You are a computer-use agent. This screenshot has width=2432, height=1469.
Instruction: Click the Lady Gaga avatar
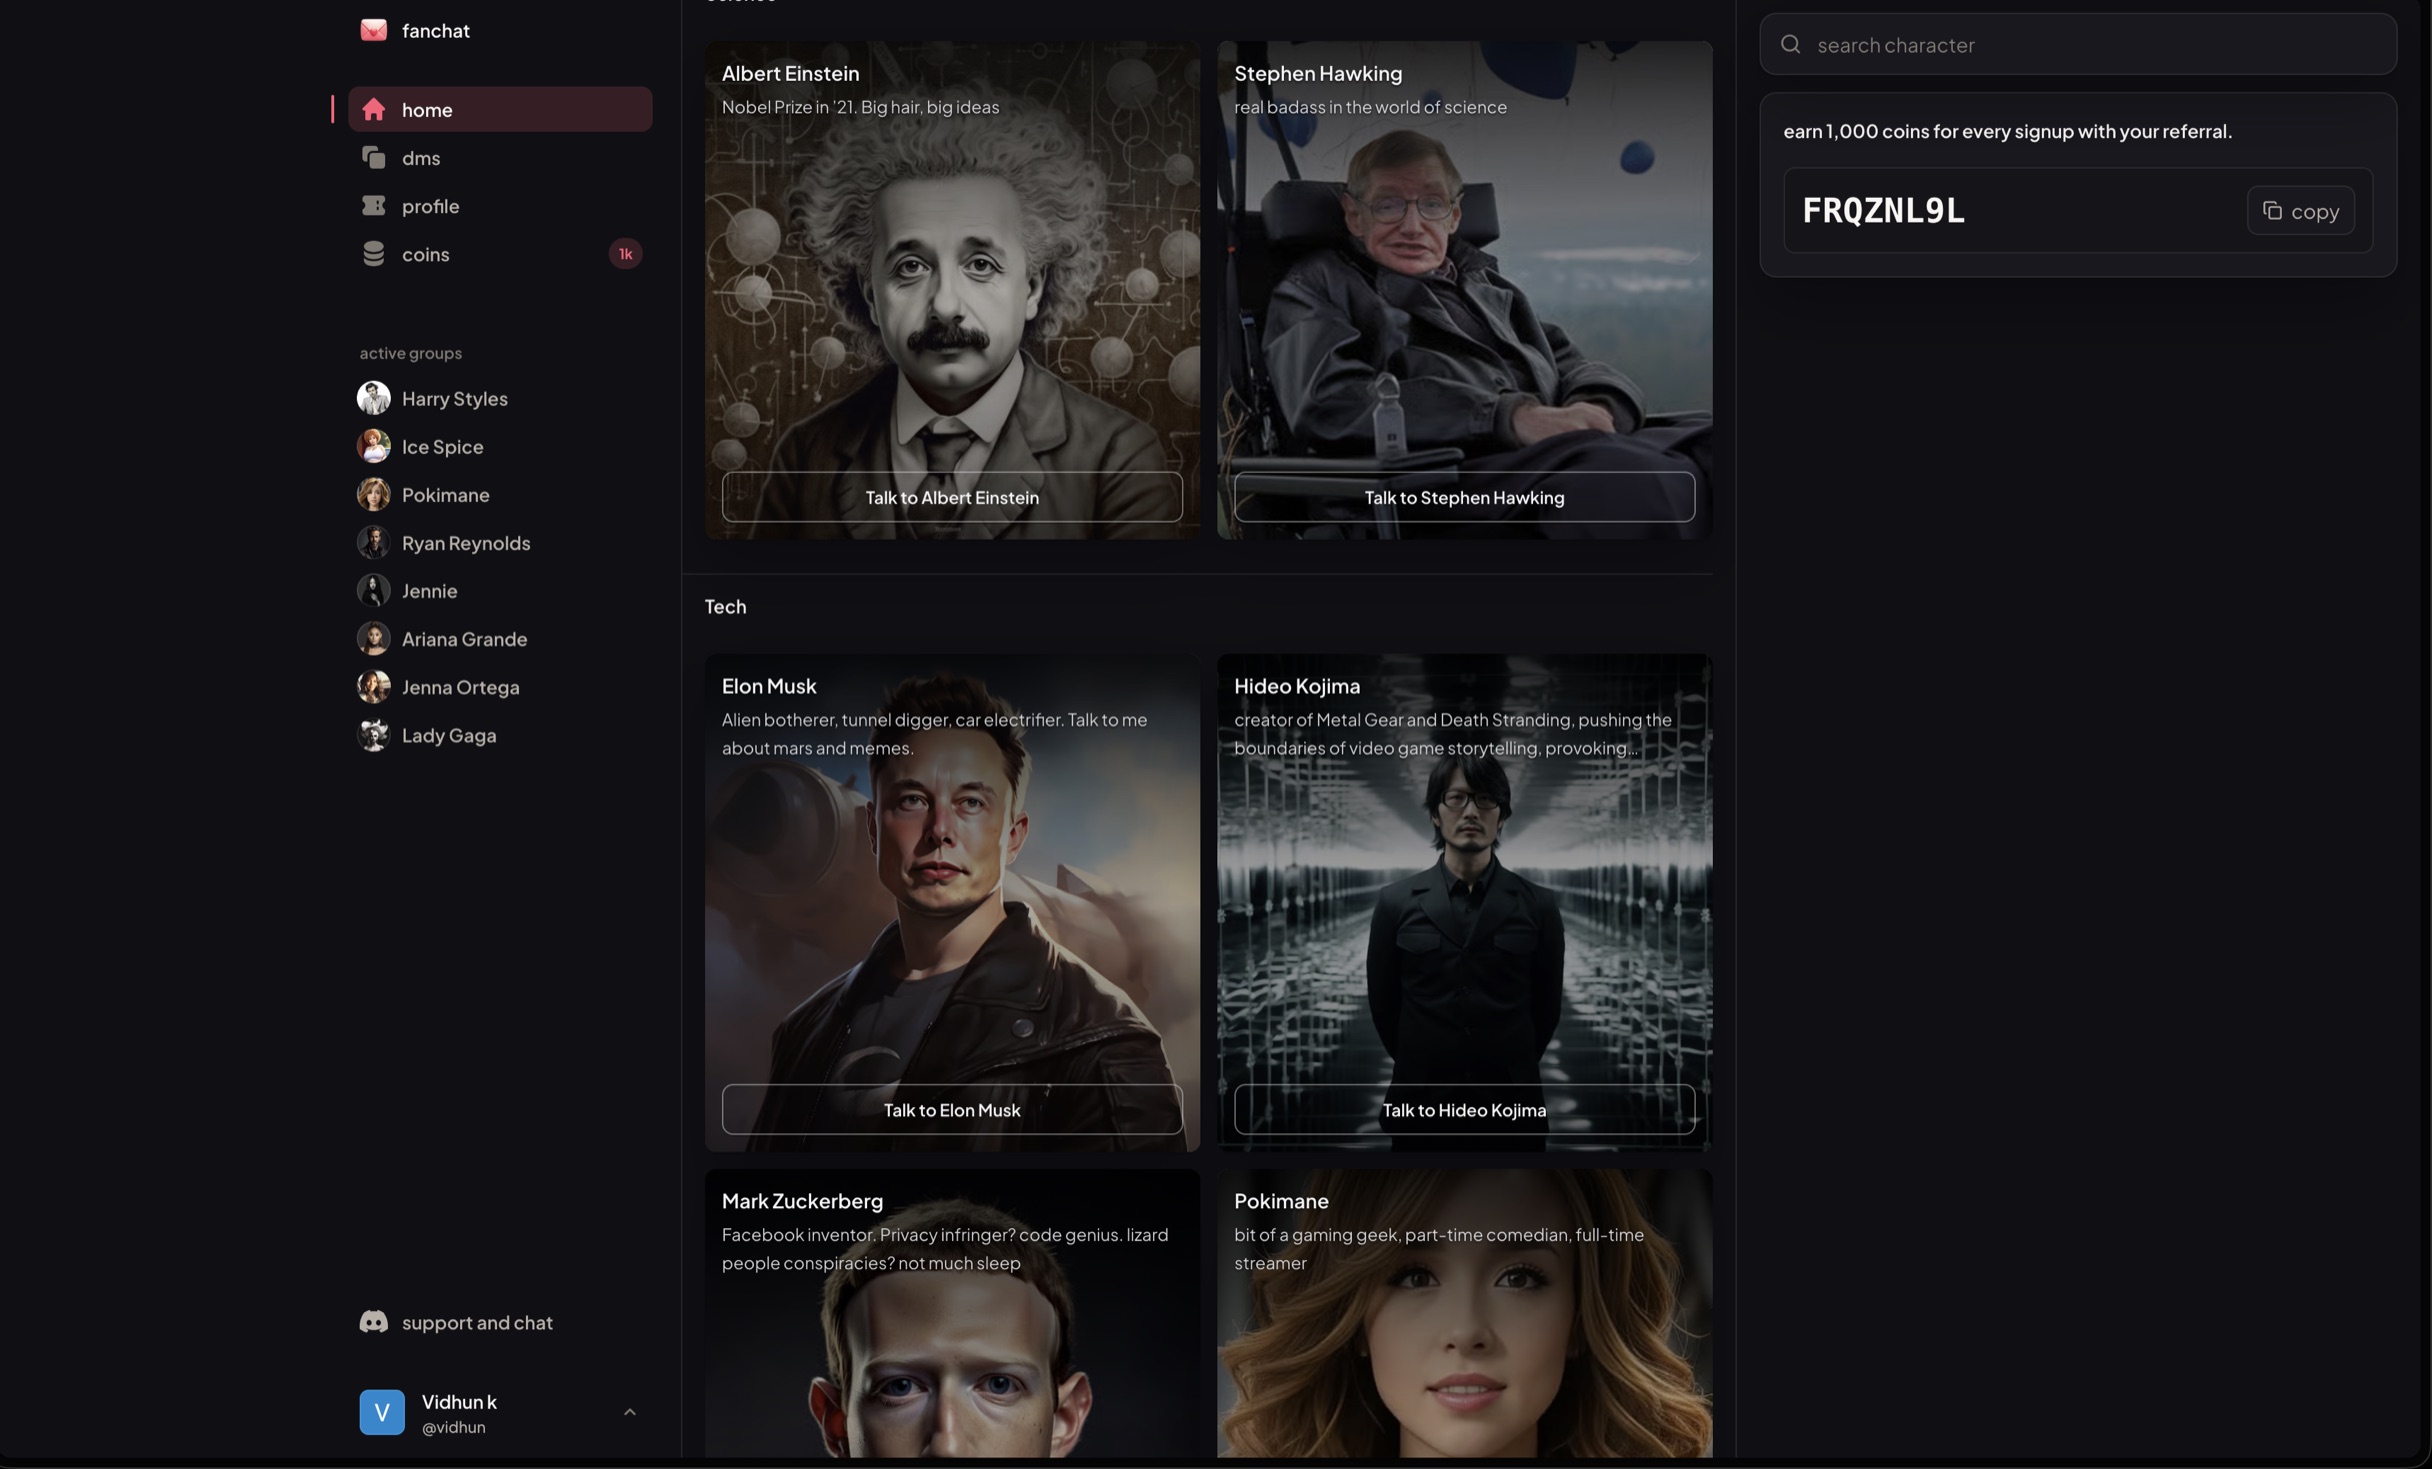pos(373,734)
